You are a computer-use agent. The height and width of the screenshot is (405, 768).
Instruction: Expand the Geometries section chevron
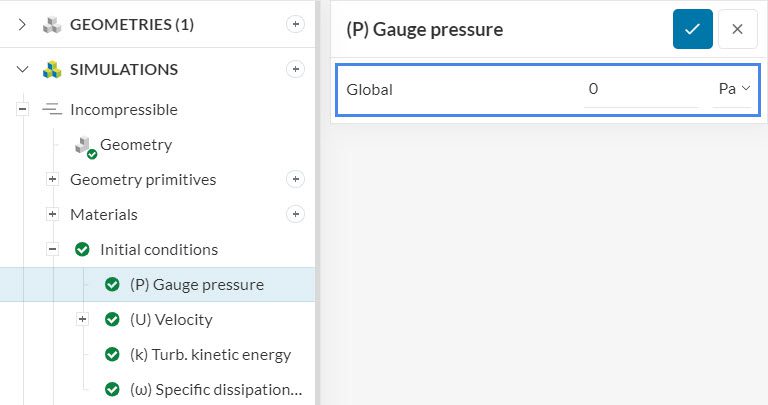[22, 24]
